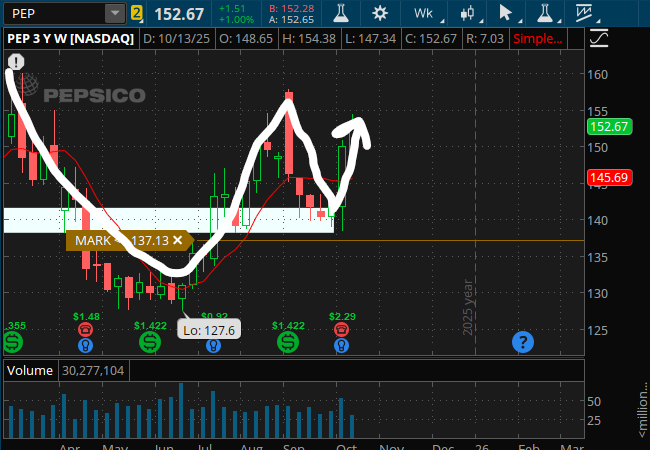This screenshot has height=450, width=650.
Task: Click the earnings phone icon under $1.48
Action: [86, 330]
